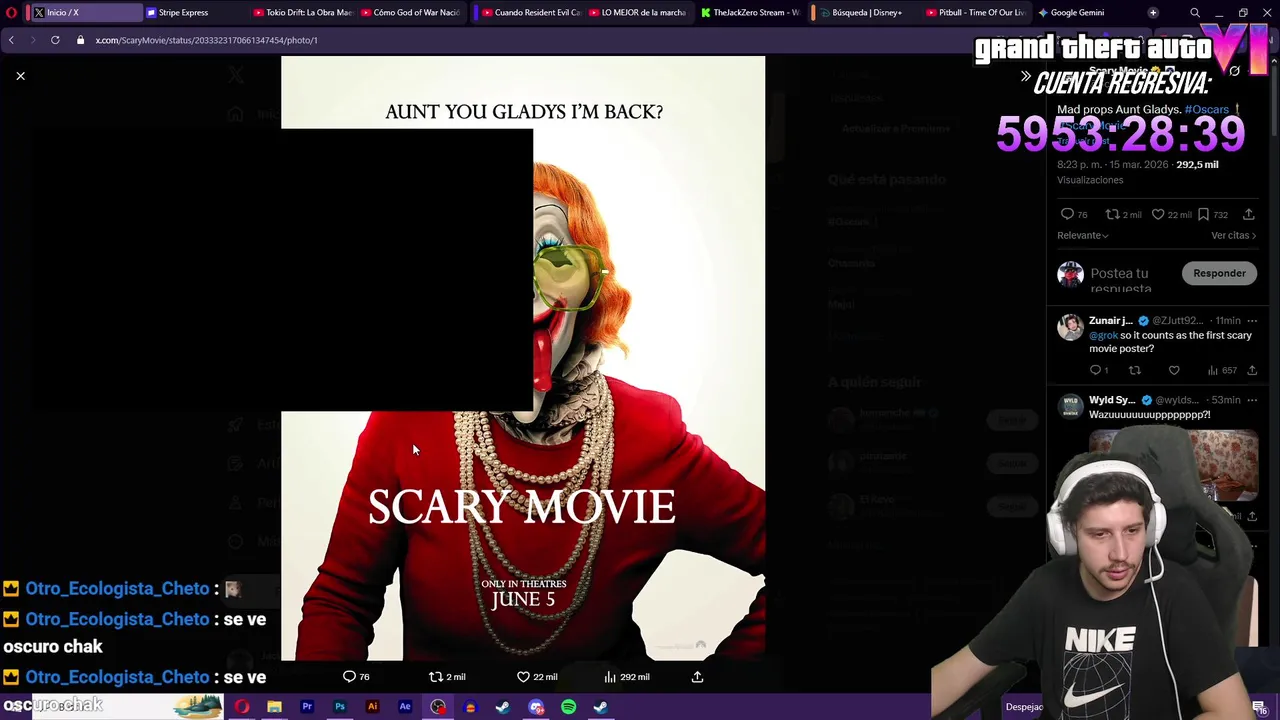The image size is (1280, 720).
Task: Open Photoshop from the taskbar
Action: [x=340, y=707]
